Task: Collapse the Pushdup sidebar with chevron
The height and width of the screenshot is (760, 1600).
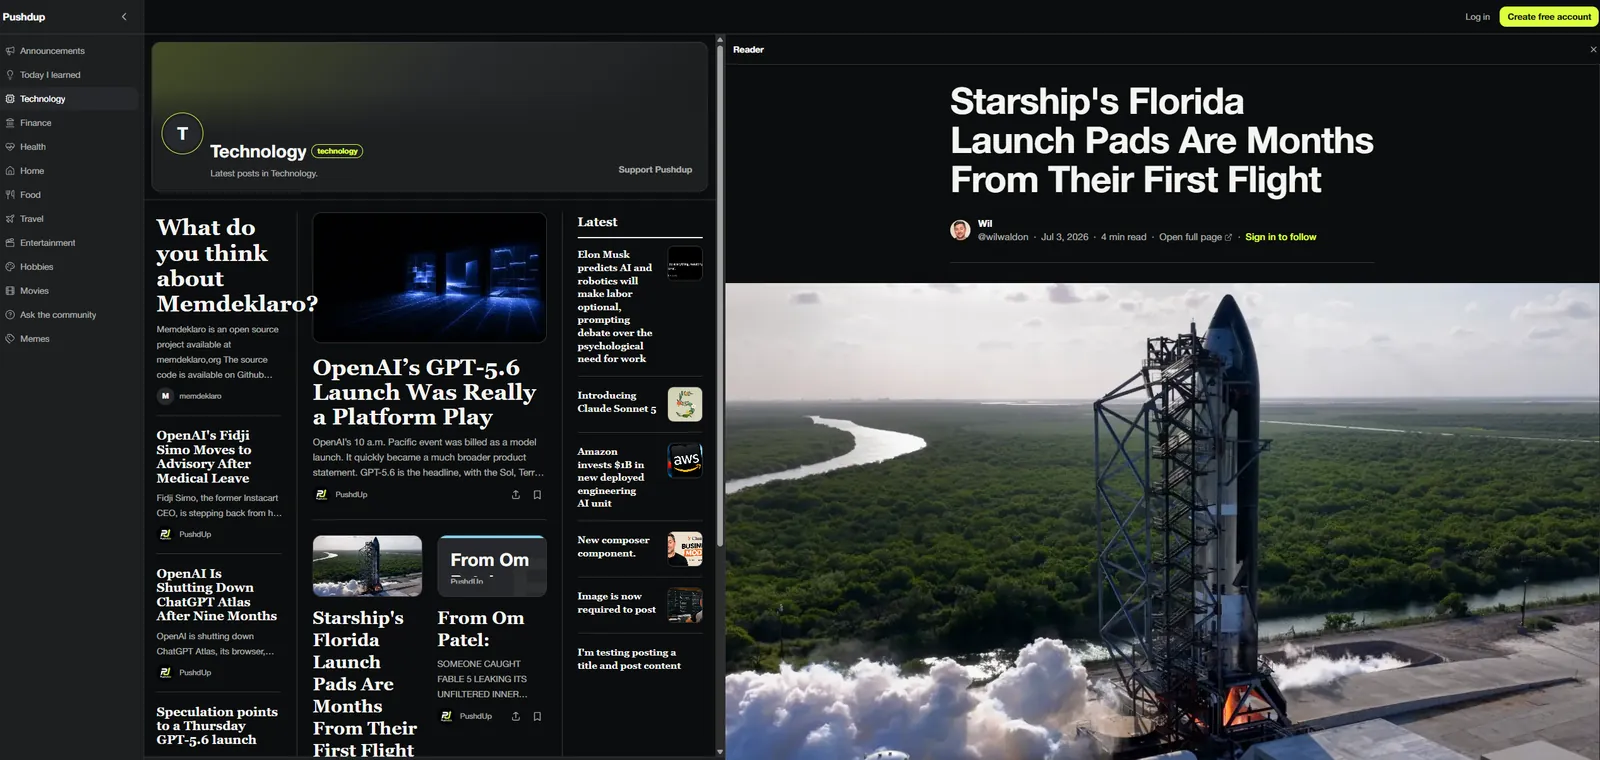Action: pos(124,17)
